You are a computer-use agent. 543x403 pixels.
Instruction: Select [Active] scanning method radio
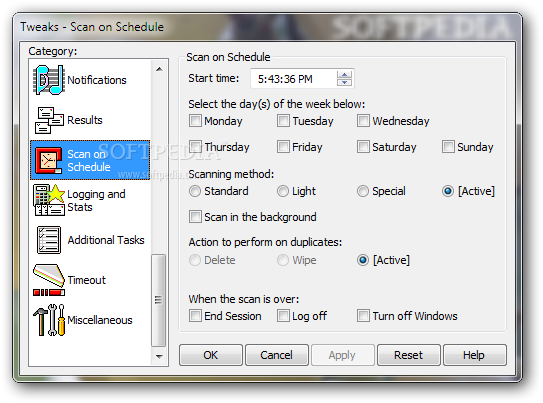click(x=447, y=191)
